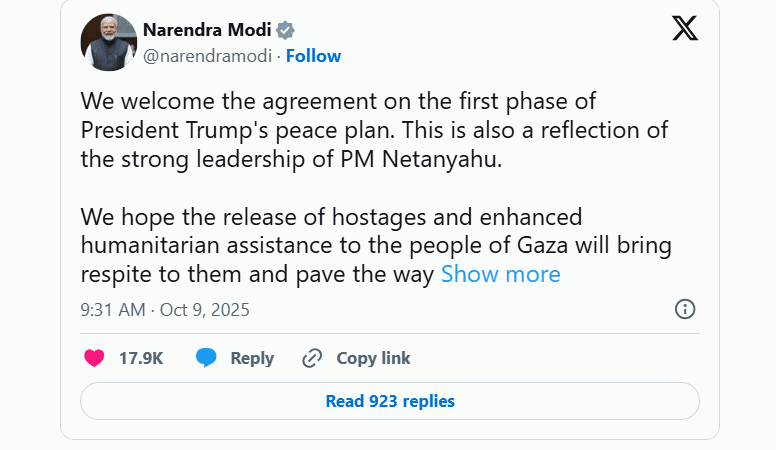Click the 17.9K likes count
The width and height of the screenshot is (776, 450).
click(x=141, y=358)
